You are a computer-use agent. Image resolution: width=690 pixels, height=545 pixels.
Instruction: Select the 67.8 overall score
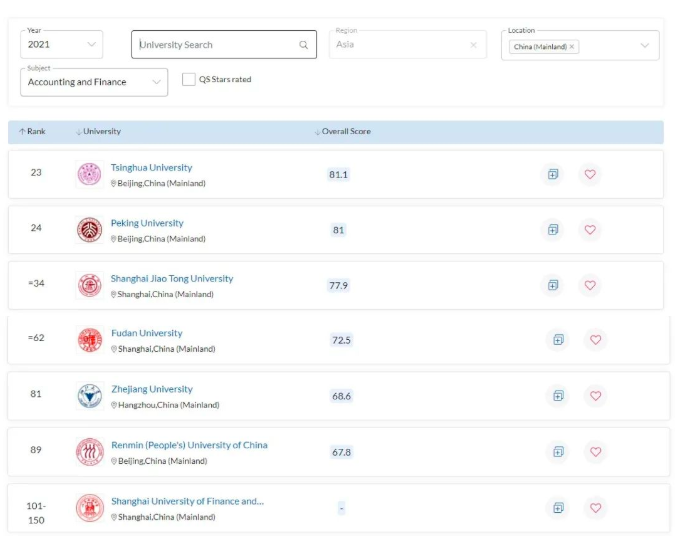[x=341, y=453]
